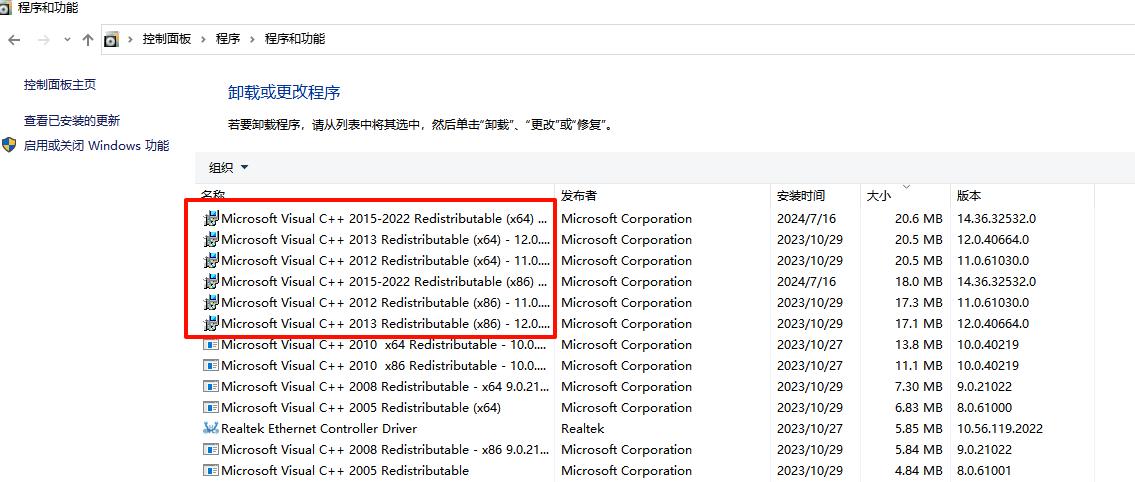Screen dimensions: 1135x482
Task: Navigate to 程序 in the breadcrumb path
Action: [228, 39]
